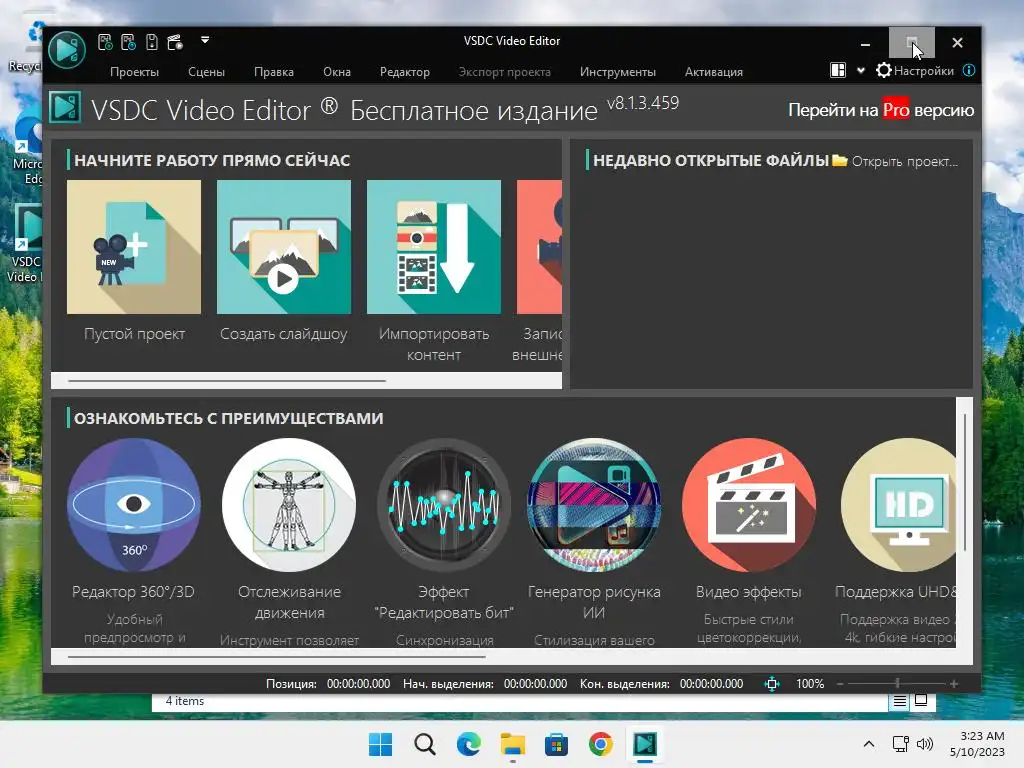Viewport: 1024px width, 768px height.
Task: Click the second quick-access icon with blue badge
Action: [128, 42]
